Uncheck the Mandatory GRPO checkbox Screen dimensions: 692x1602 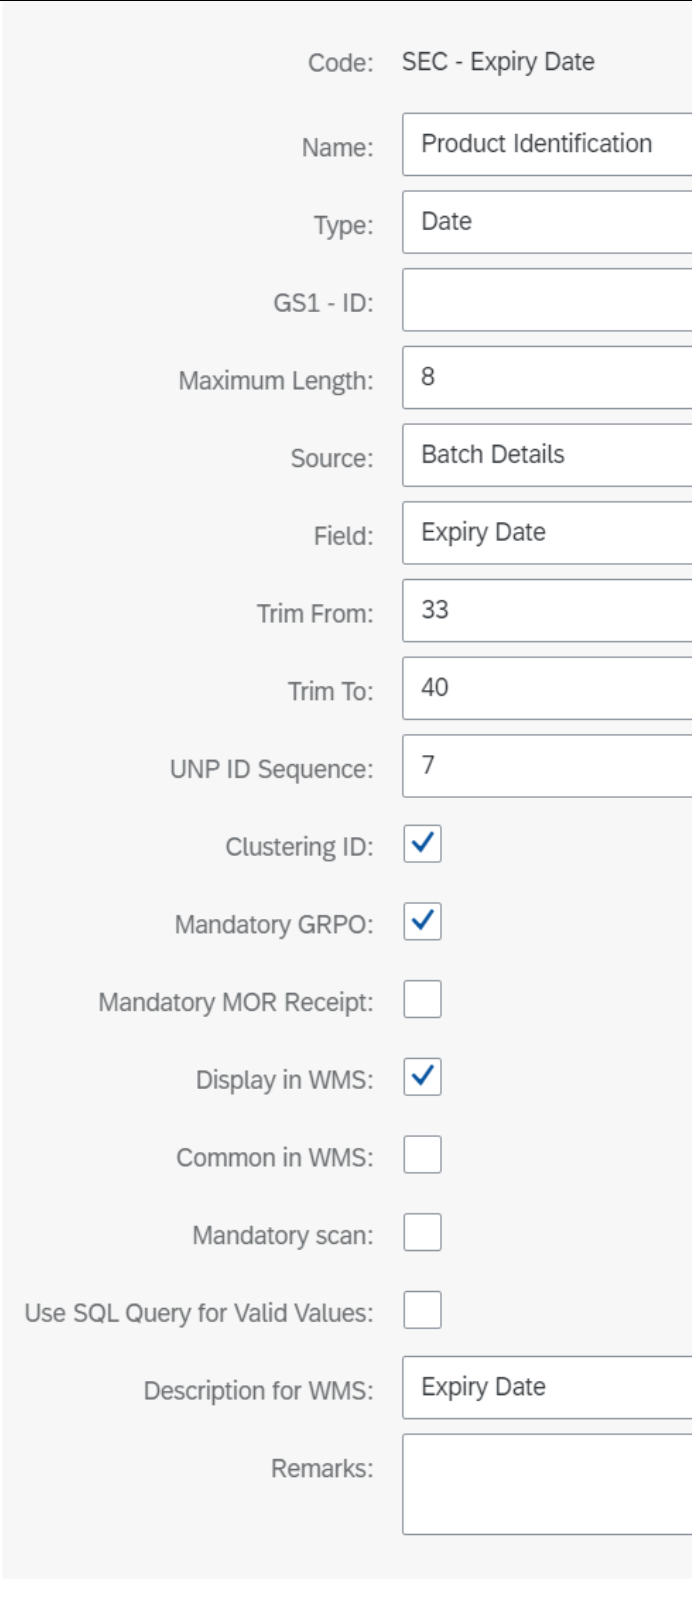tap(423, 921)
